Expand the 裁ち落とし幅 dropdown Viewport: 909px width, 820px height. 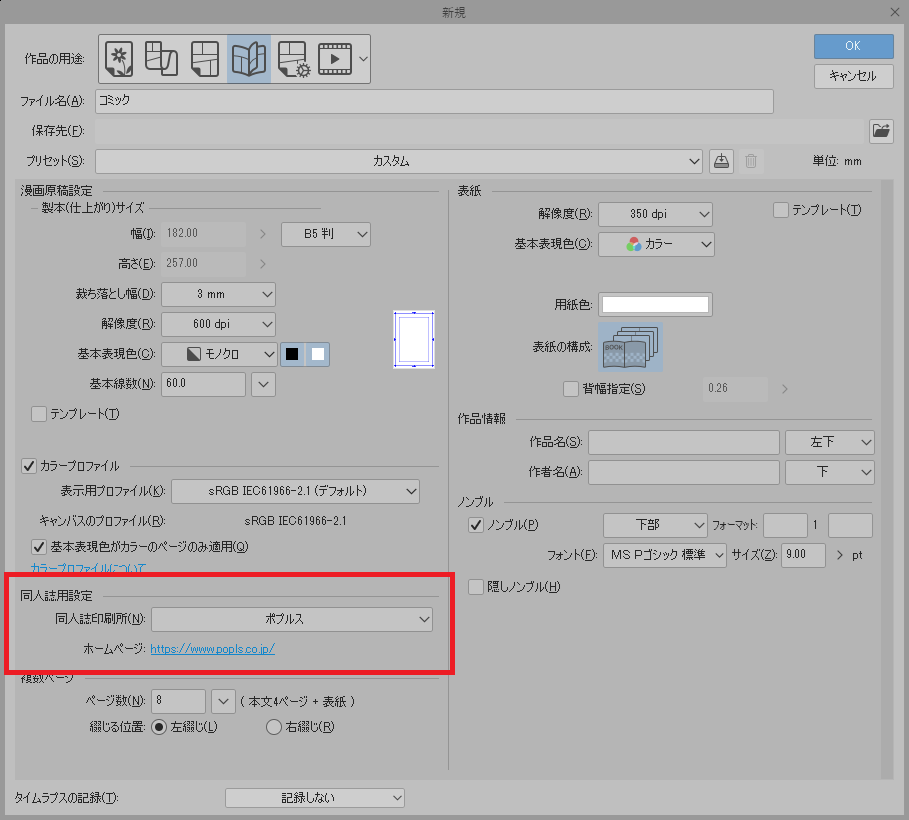(218, 294)
